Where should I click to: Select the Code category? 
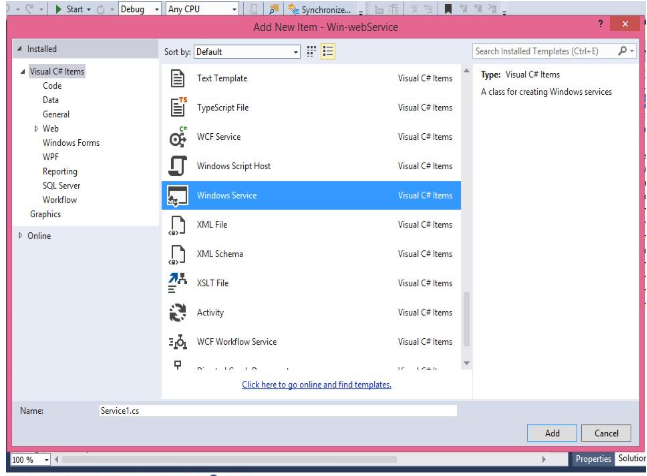pyautogui.click(x=52, y=86)
